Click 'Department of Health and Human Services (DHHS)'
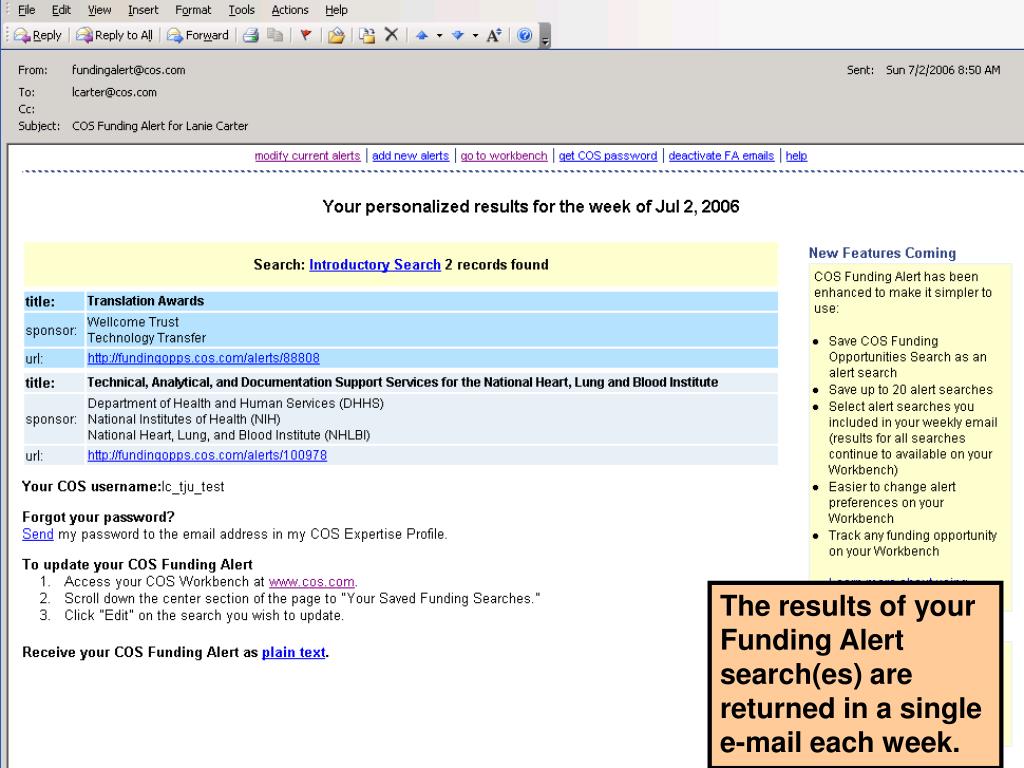1024x768 pixels. coord(236,404)
